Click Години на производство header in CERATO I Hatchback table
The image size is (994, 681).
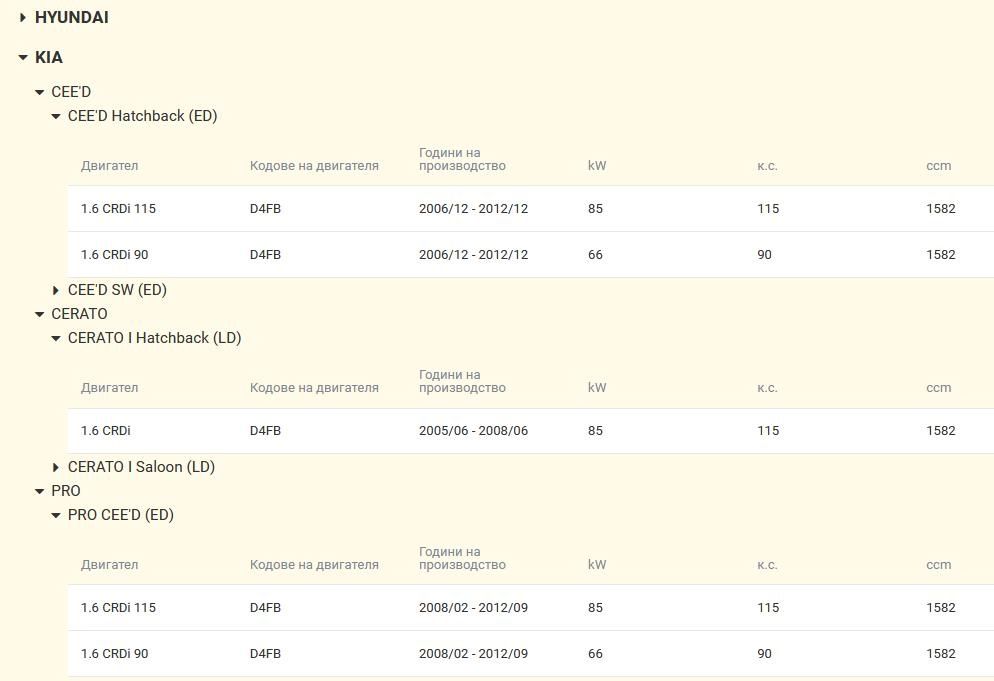[462, 381]
